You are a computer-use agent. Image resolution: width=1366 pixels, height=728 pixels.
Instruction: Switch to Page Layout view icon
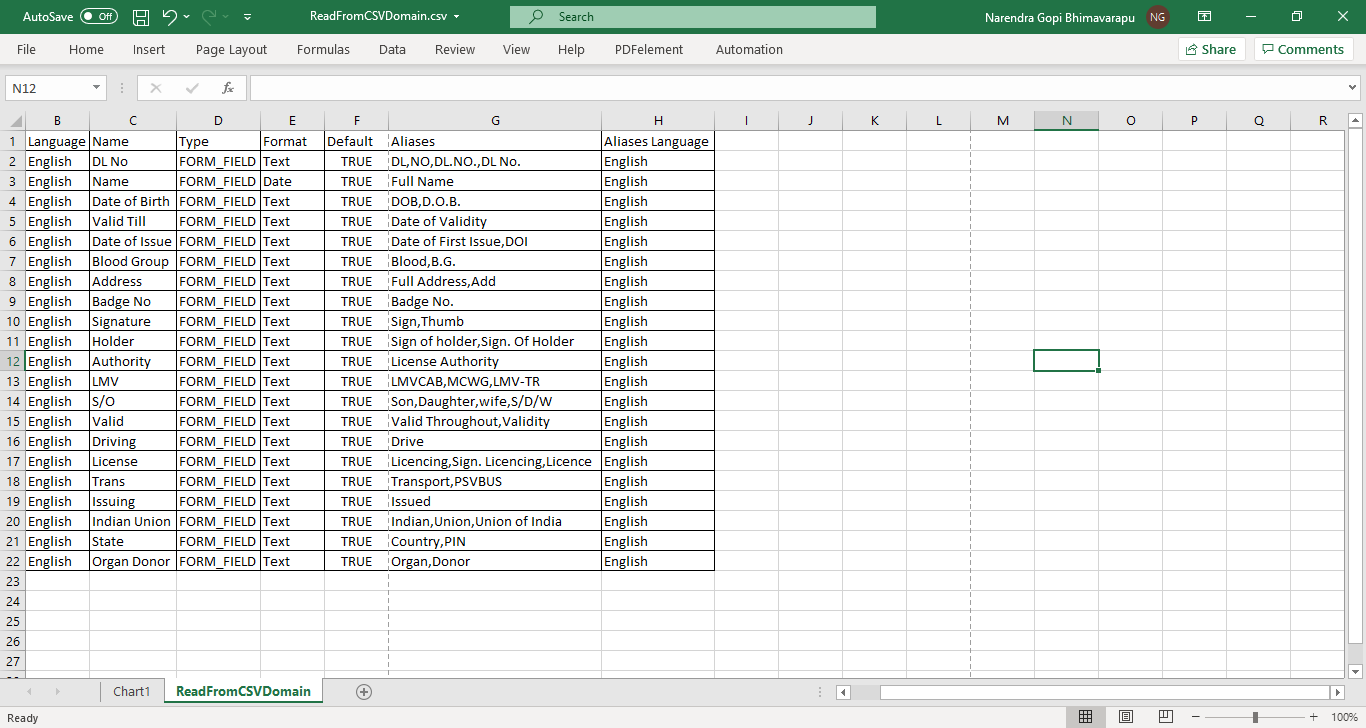coord(1126,717)
